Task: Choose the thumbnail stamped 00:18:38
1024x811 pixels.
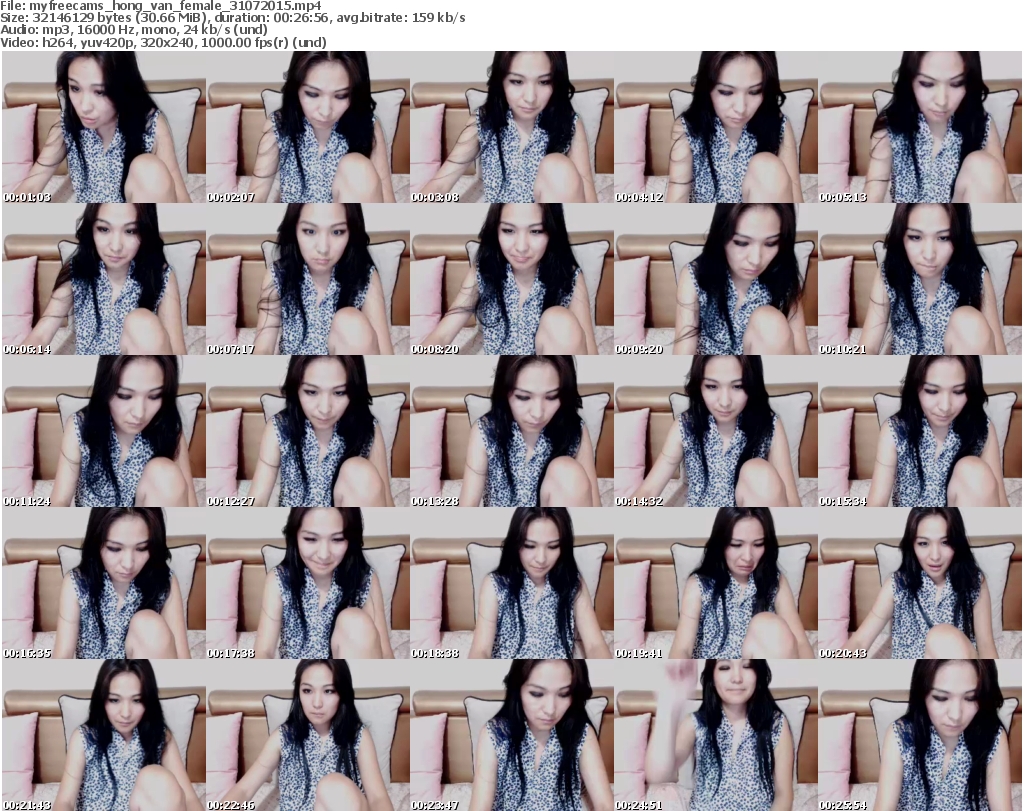Action: coord(512,583)
